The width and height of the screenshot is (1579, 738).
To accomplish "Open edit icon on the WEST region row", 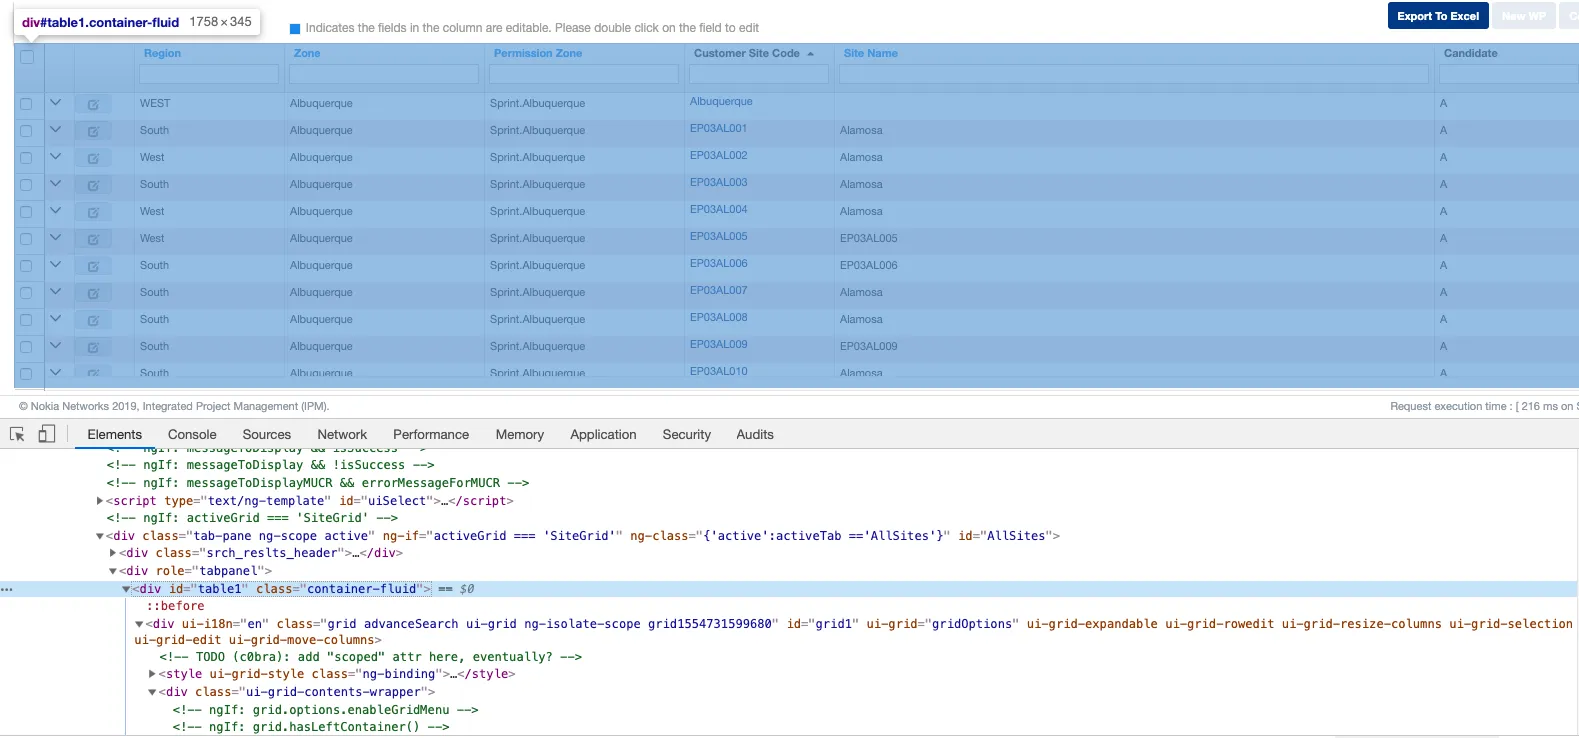I will tap(93, 104).
